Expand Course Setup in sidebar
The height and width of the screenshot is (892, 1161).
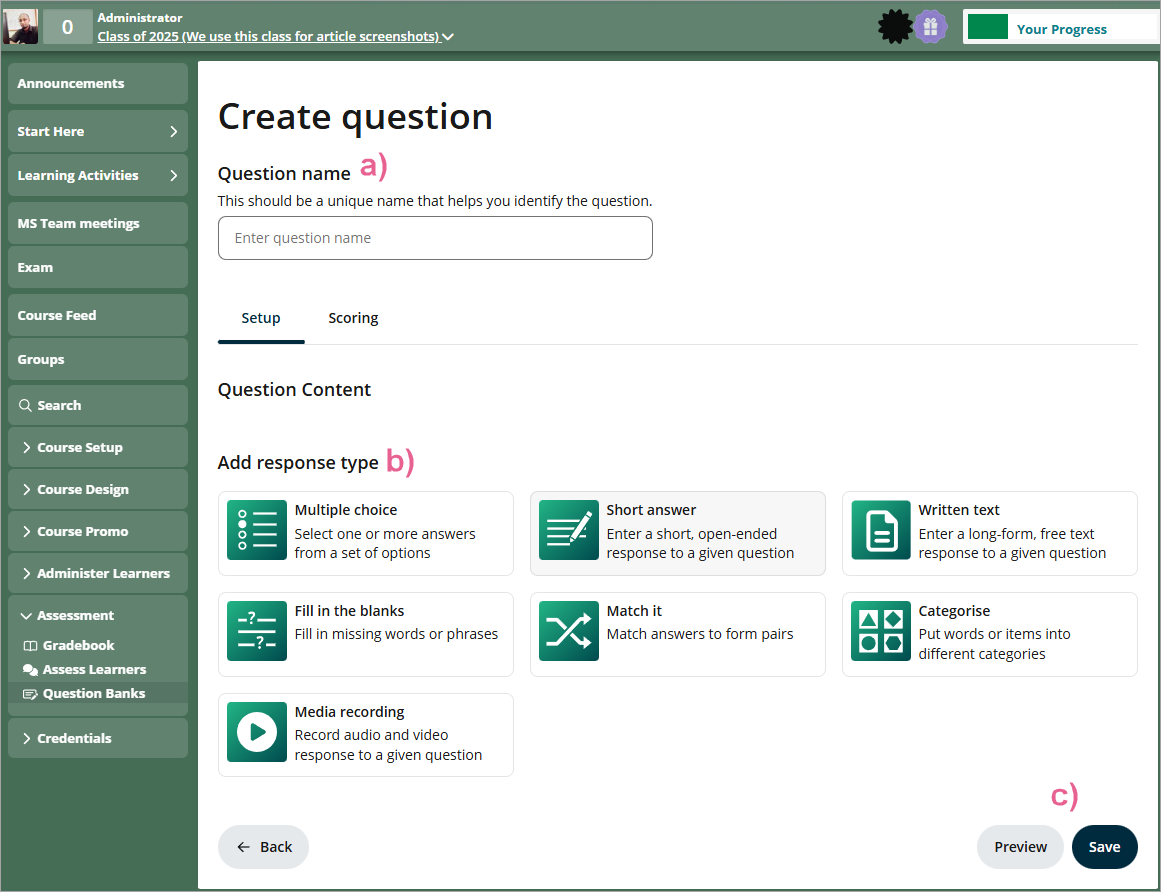click(80, 447)
